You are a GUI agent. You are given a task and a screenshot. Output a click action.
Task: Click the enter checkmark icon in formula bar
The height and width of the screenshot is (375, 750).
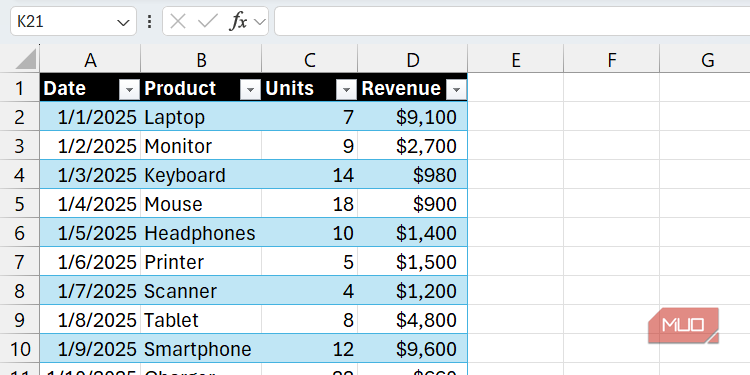(x=208, y=22)
